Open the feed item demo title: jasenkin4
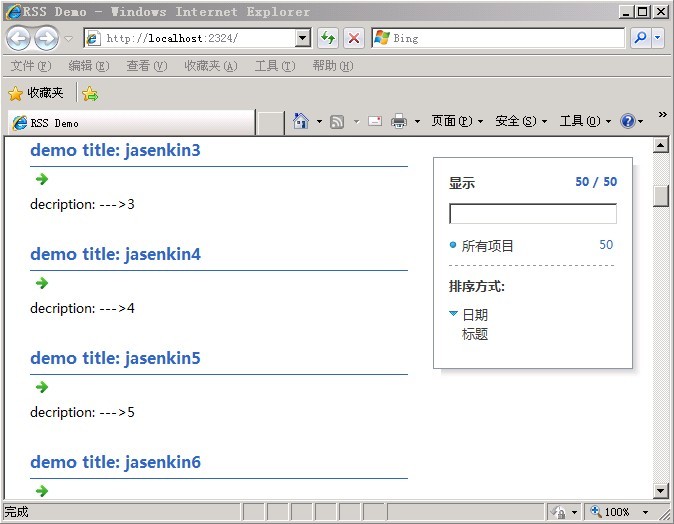 coord(115,254)
